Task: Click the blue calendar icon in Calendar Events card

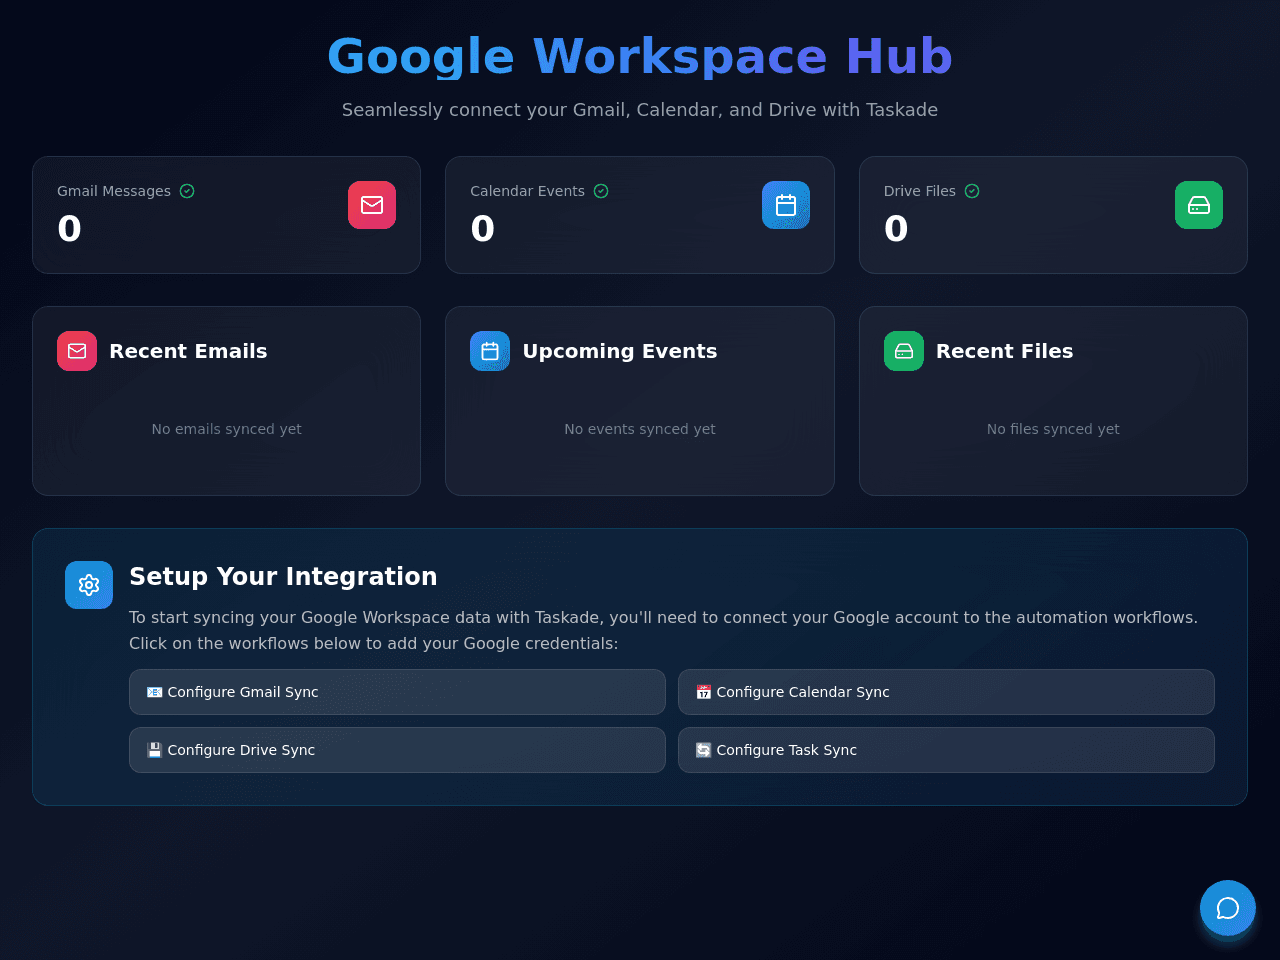Action: [786, 205]
